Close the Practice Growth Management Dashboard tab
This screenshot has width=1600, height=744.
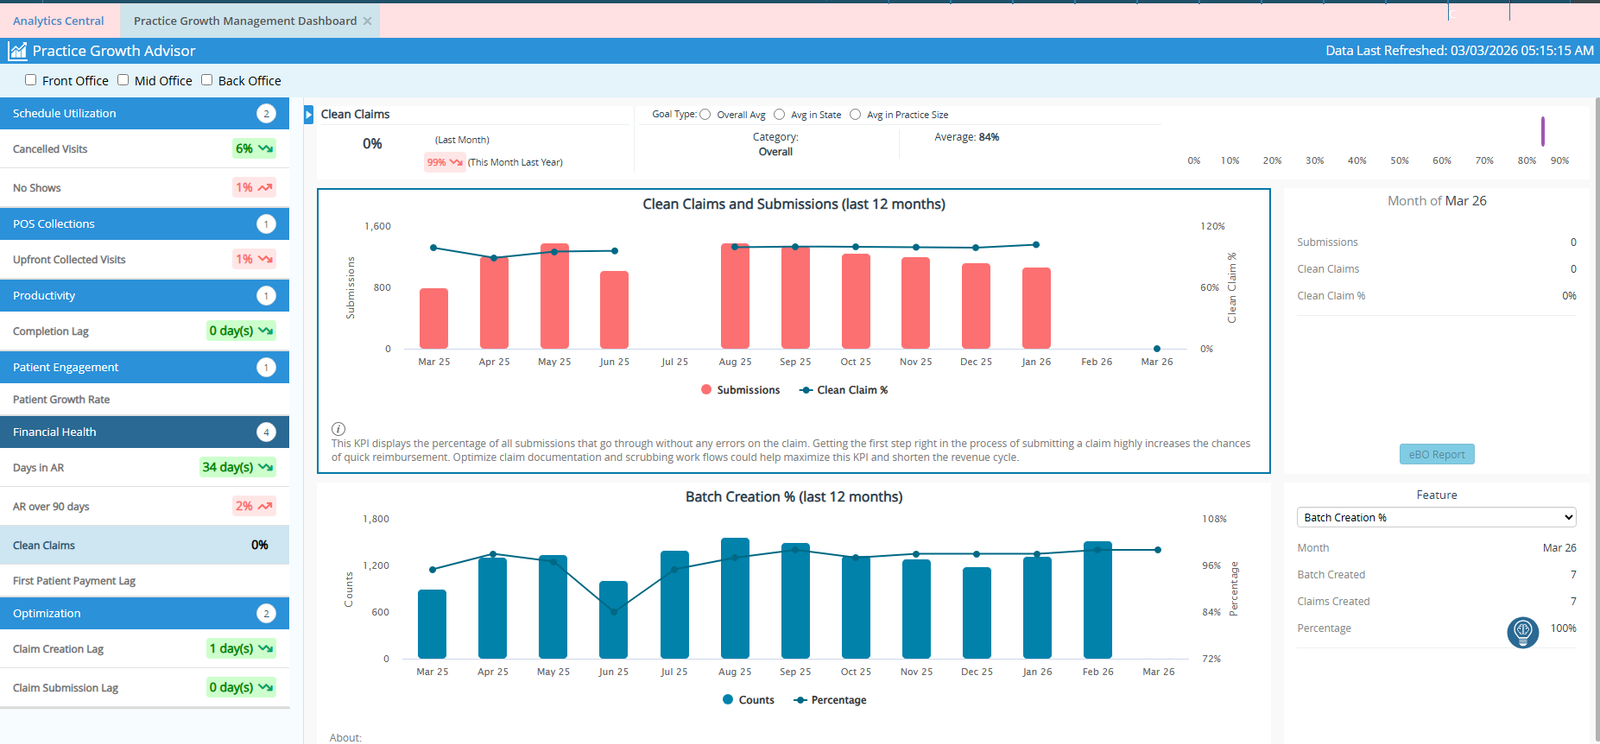tap(367, 21)
